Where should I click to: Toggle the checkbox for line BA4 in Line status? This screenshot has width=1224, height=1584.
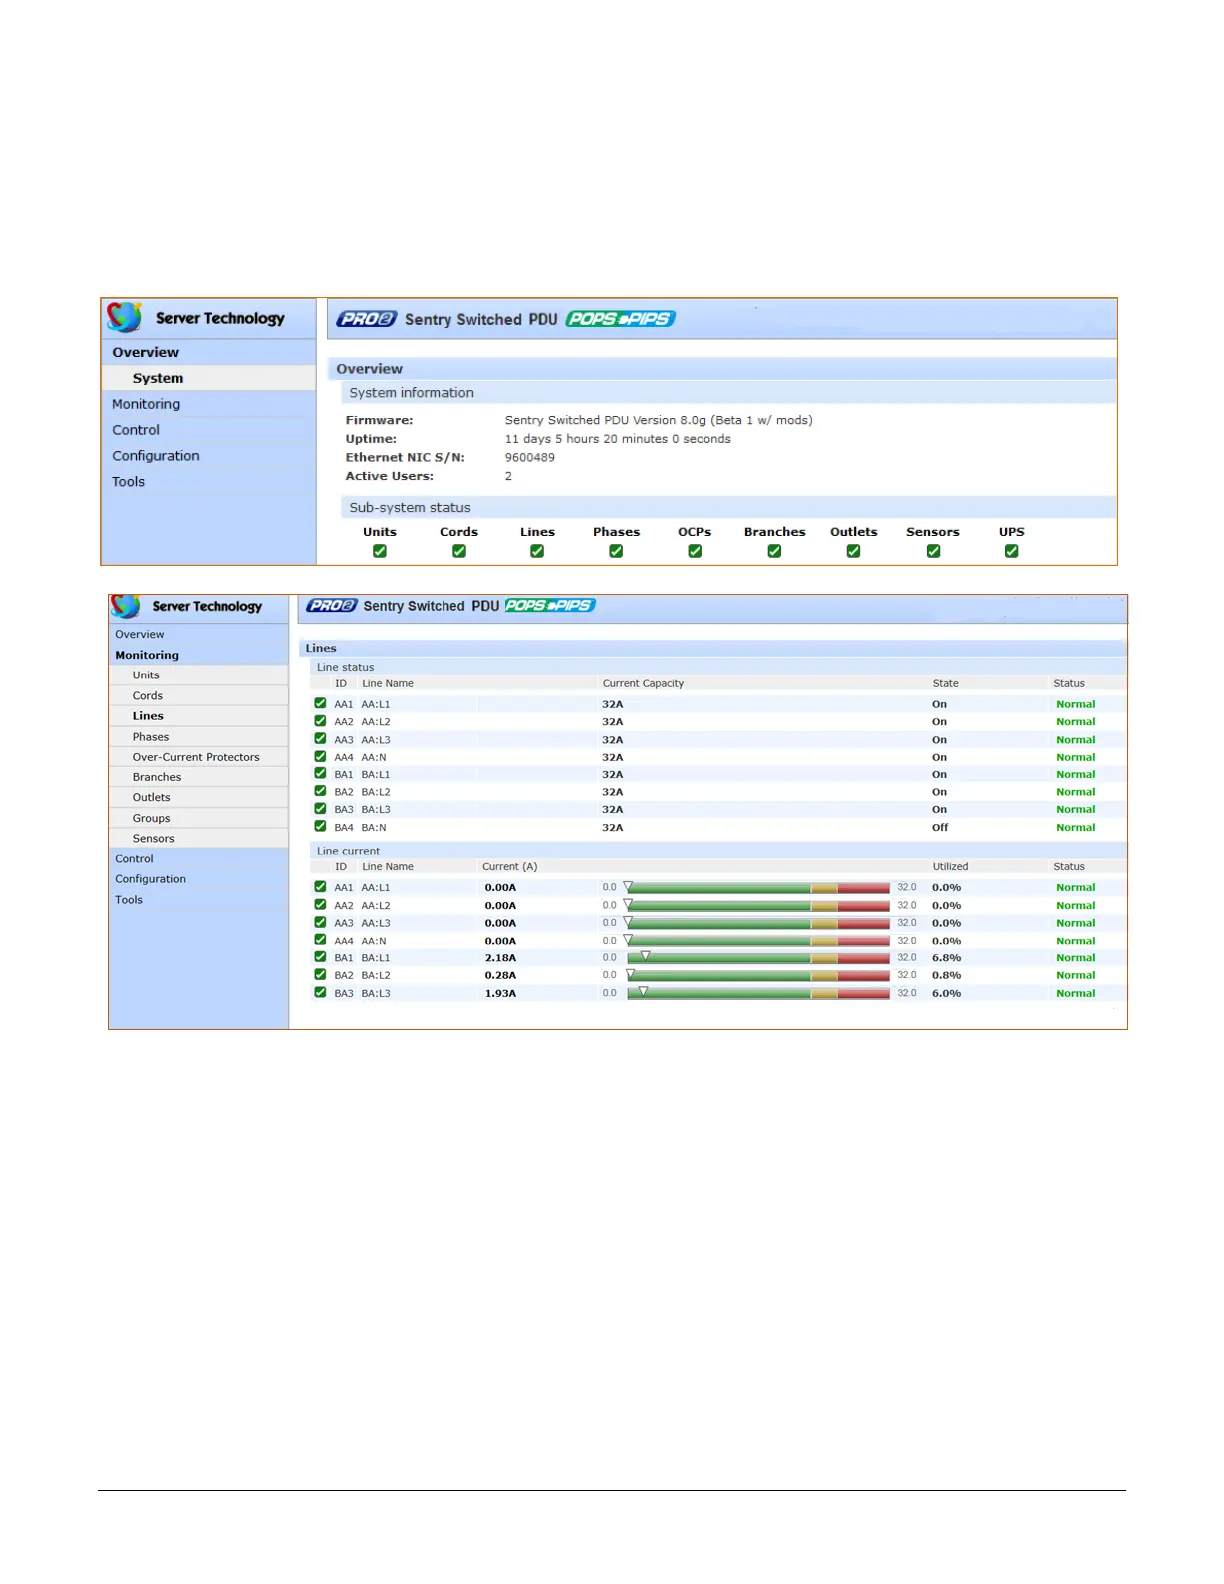point(320,827)
